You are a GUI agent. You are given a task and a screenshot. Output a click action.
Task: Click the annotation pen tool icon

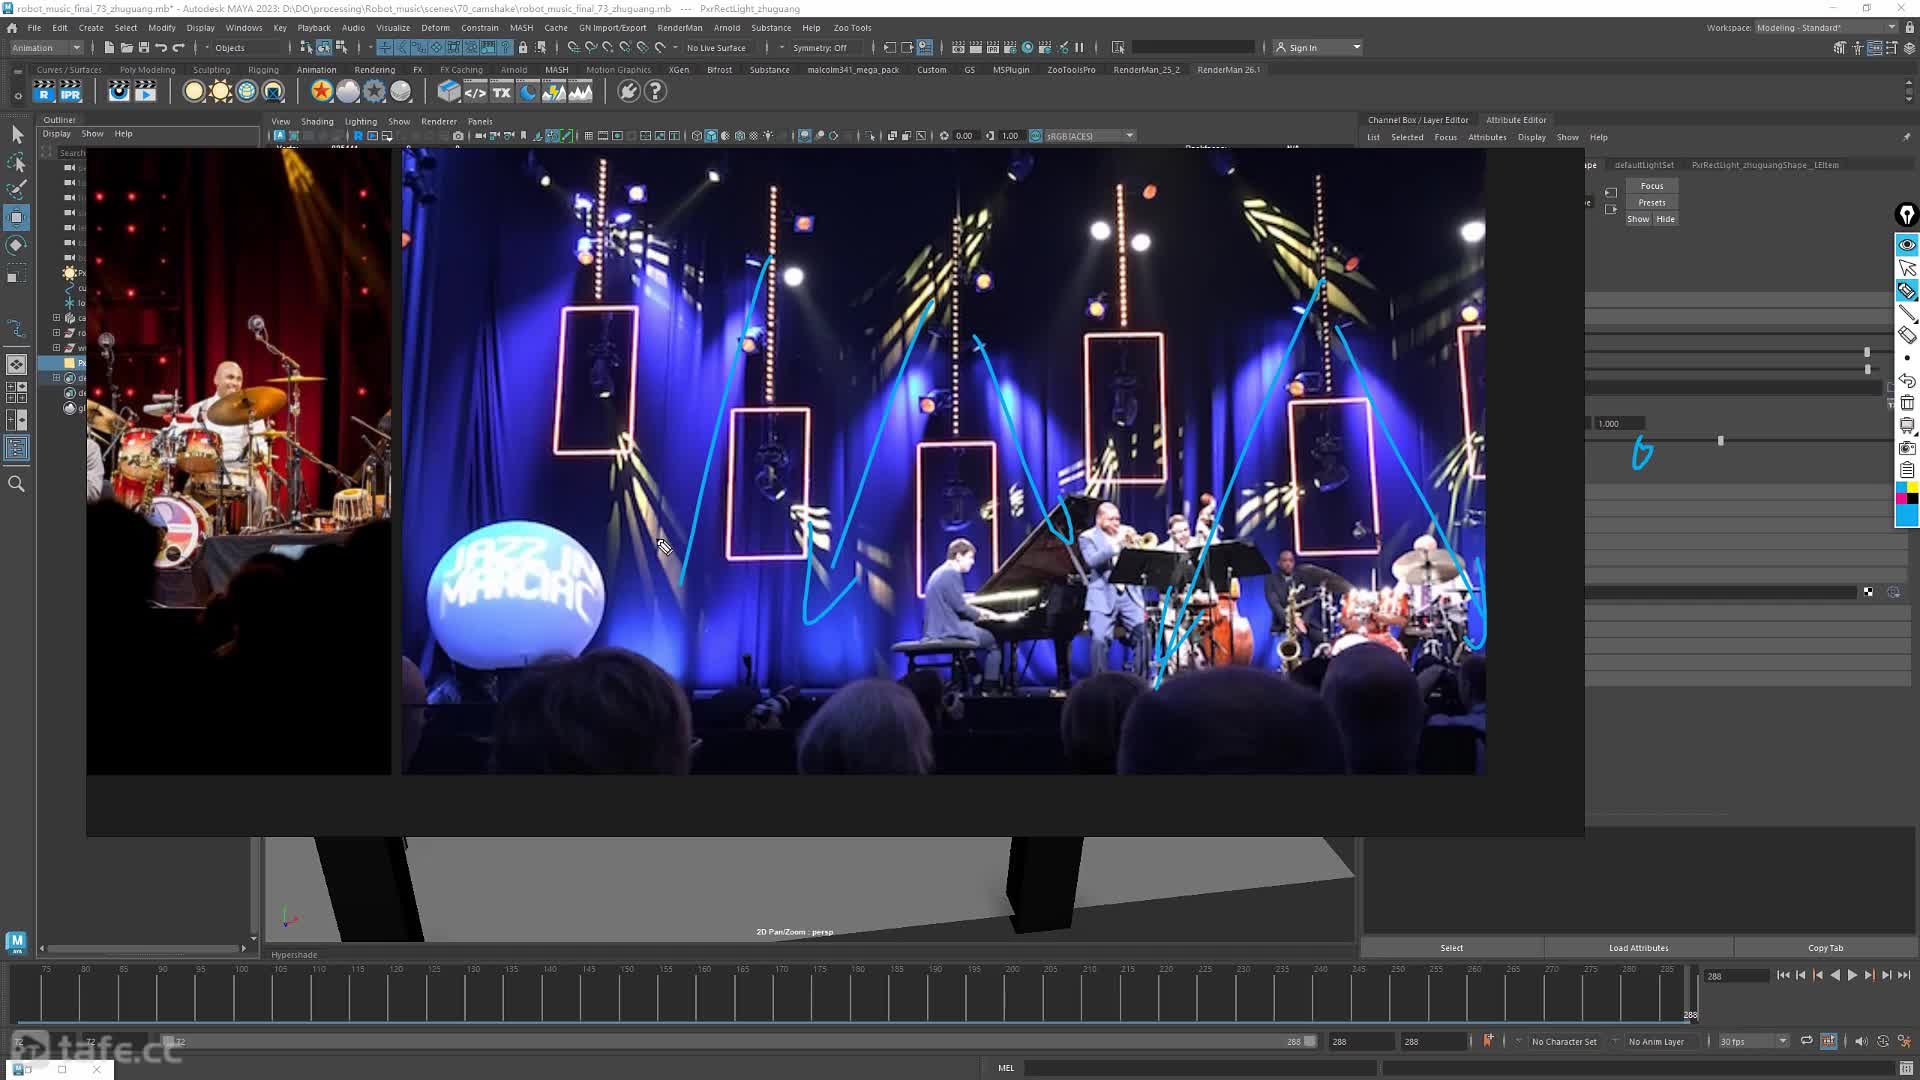pos(1907,291)
